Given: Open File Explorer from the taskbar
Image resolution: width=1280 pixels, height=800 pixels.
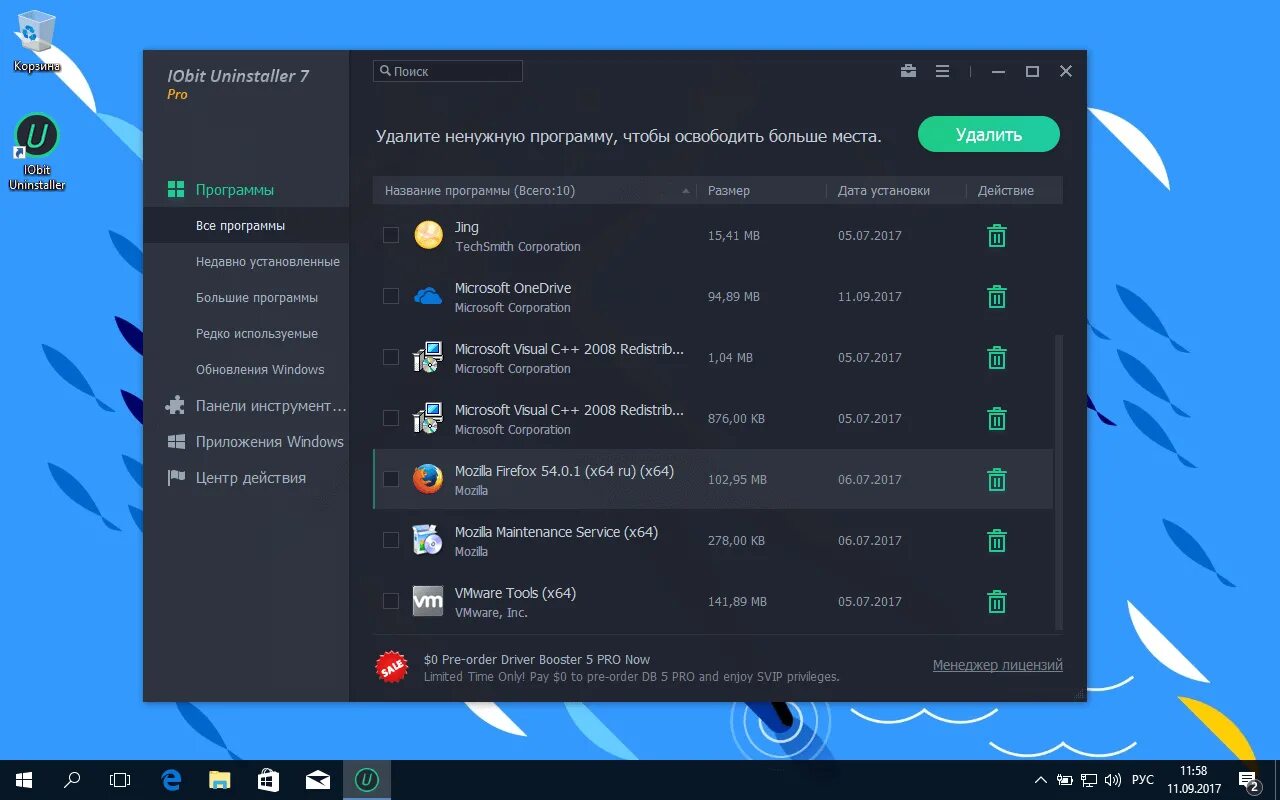Looking at the screenshot, I should click(220, 780).
